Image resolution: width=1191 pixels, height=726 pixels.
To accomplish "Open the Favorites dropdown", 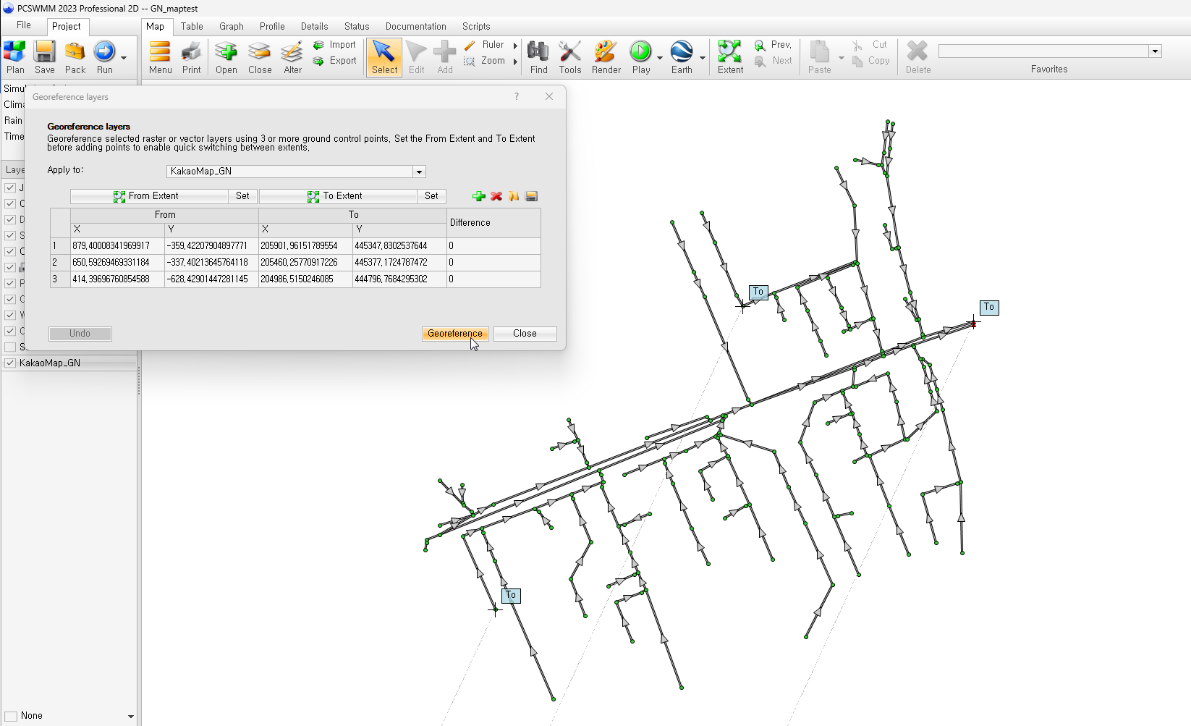I will pyautogui.click(x=1155, y=51).
